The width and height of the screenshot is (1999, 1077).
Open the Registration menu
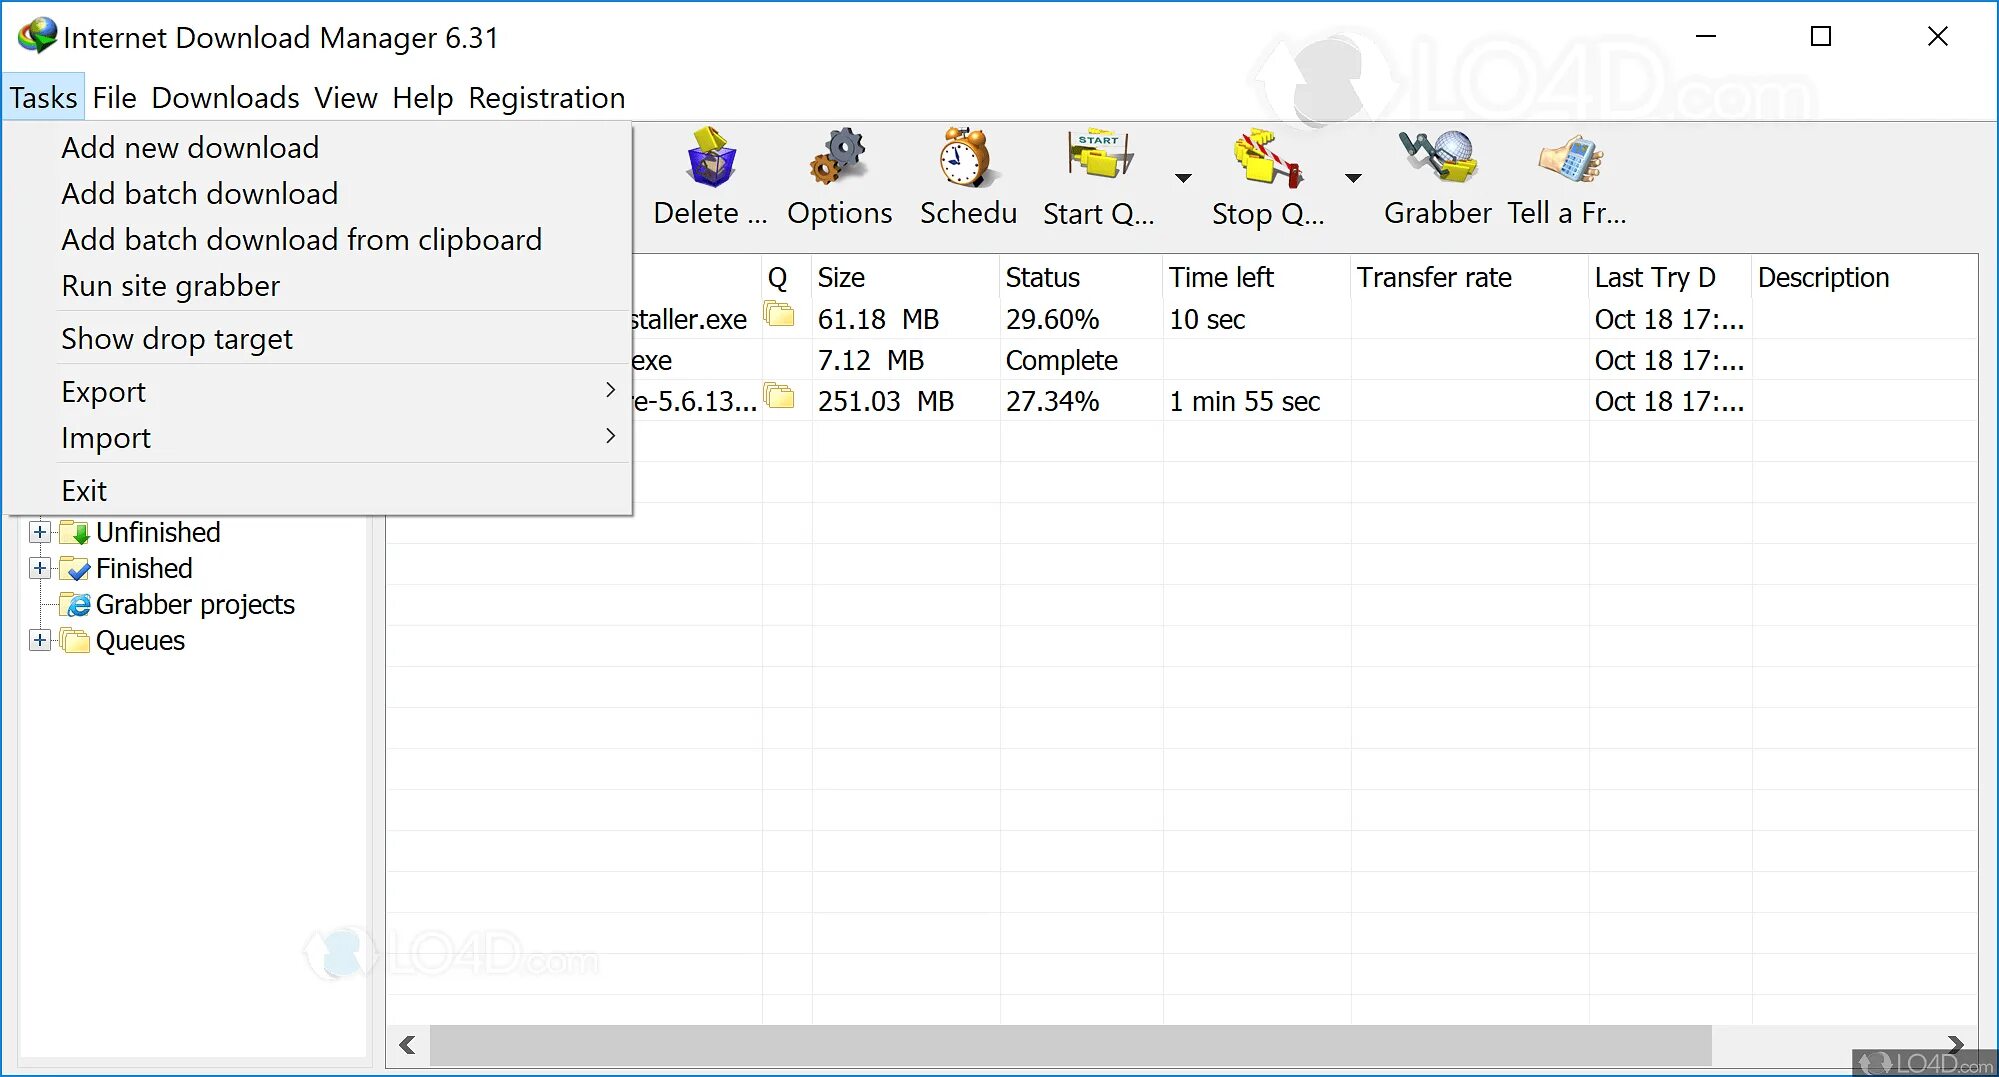click(x=546, y=97)
